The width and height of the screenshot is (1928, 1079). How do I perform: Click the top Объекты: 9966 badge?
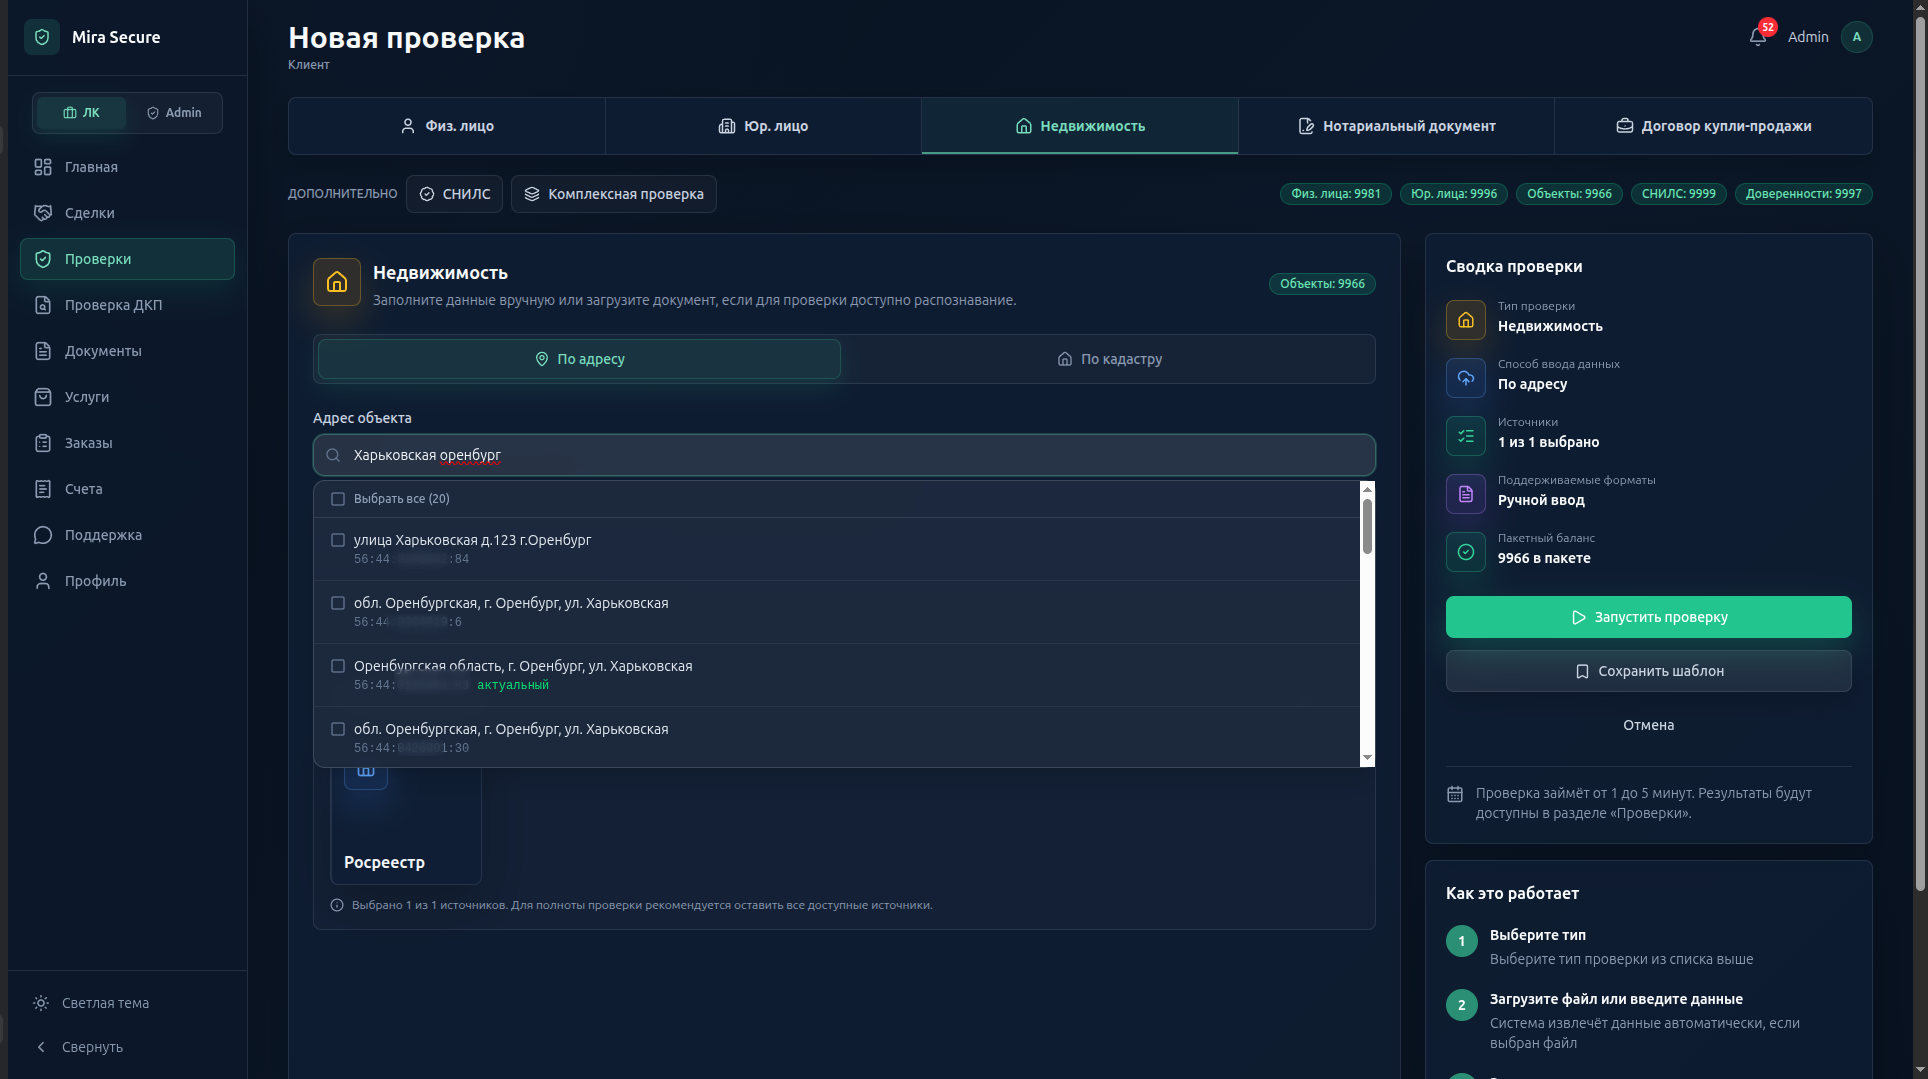(1569, 194)
